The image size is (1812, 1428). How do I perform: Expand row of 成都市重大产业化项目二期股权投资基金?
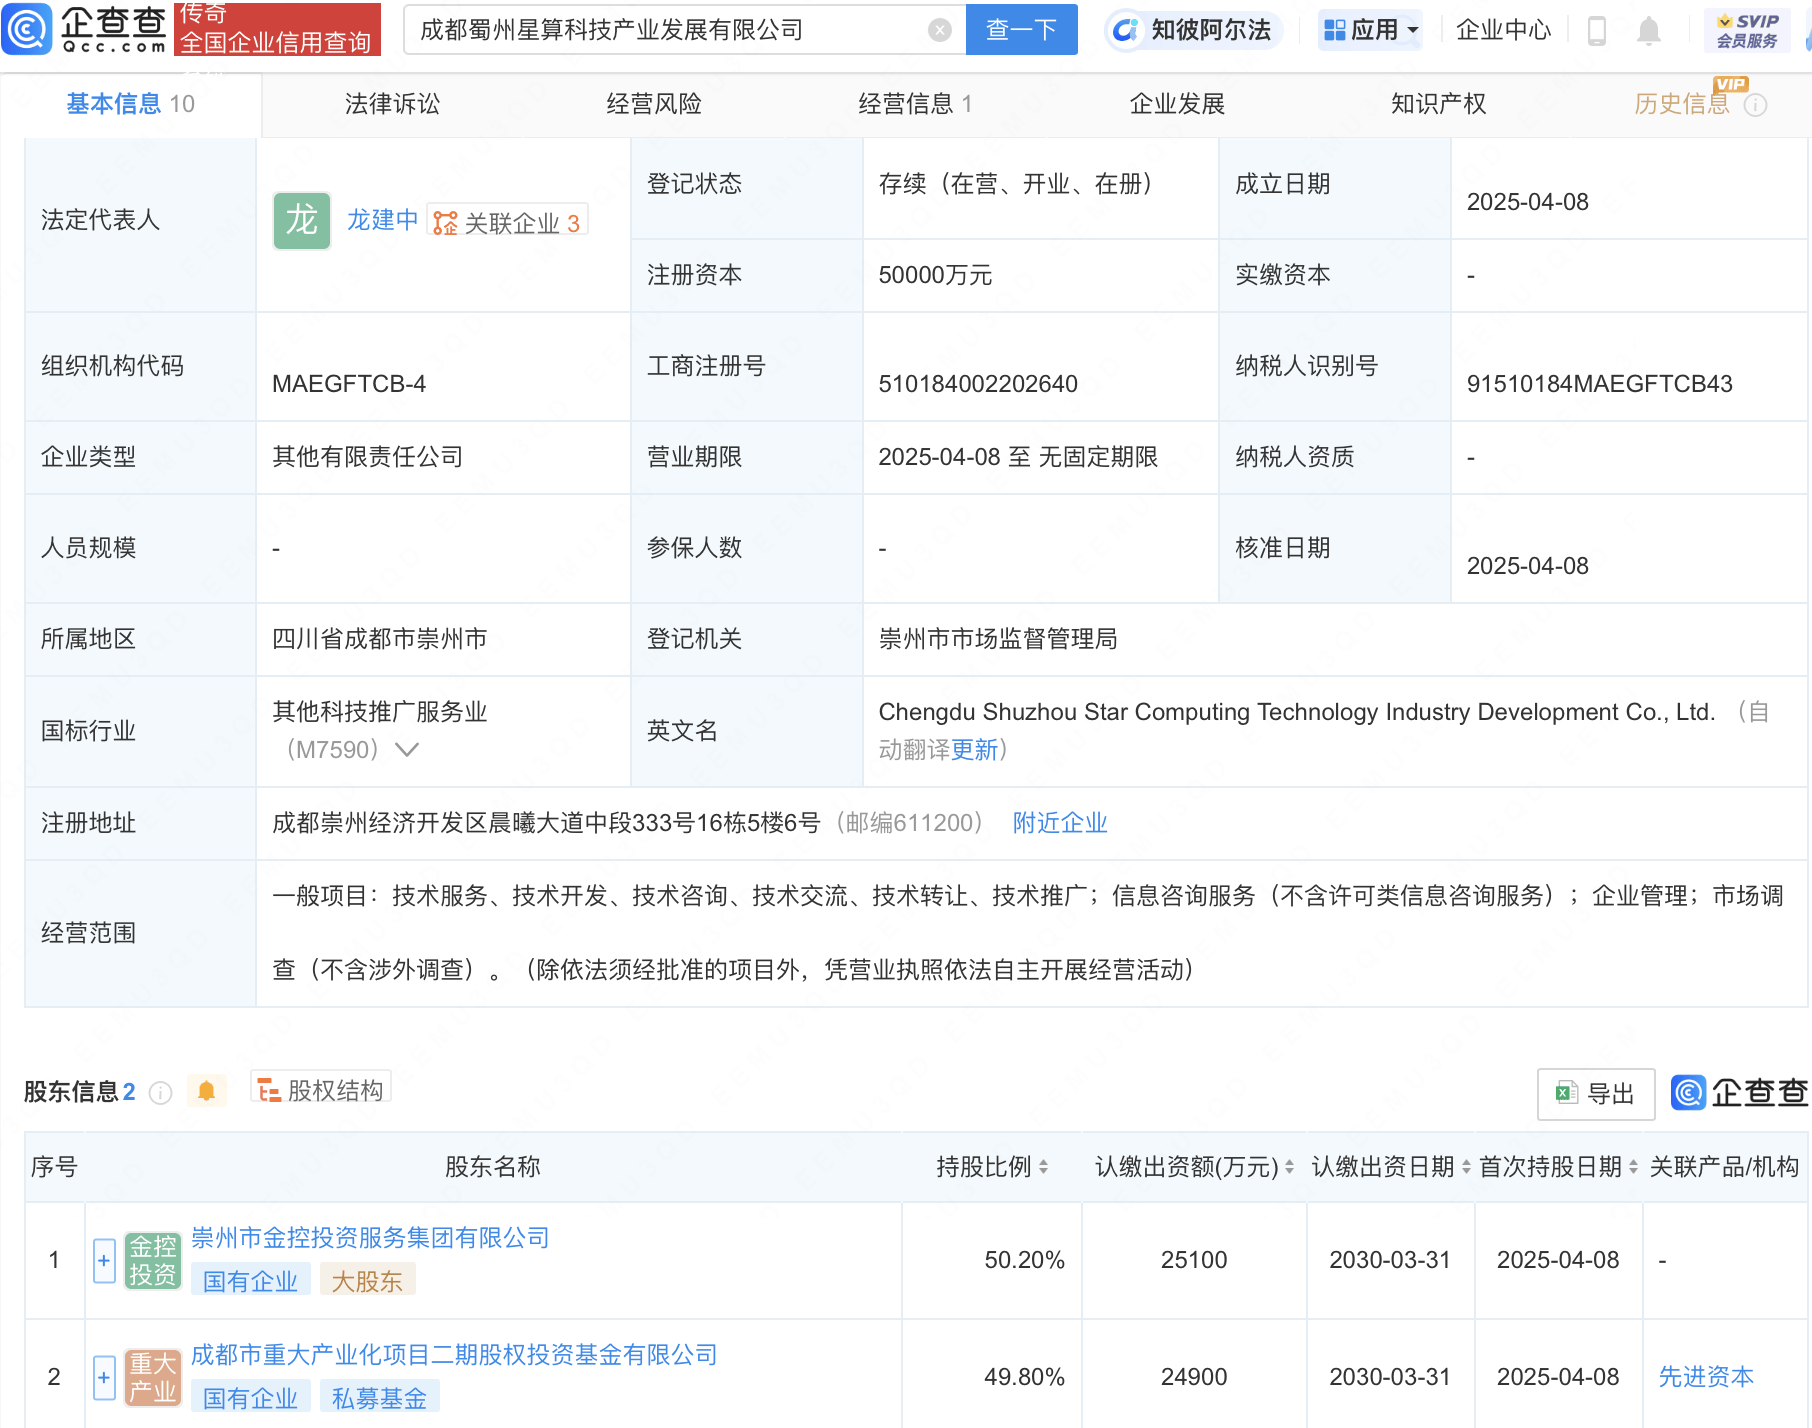click(104, 1377)
